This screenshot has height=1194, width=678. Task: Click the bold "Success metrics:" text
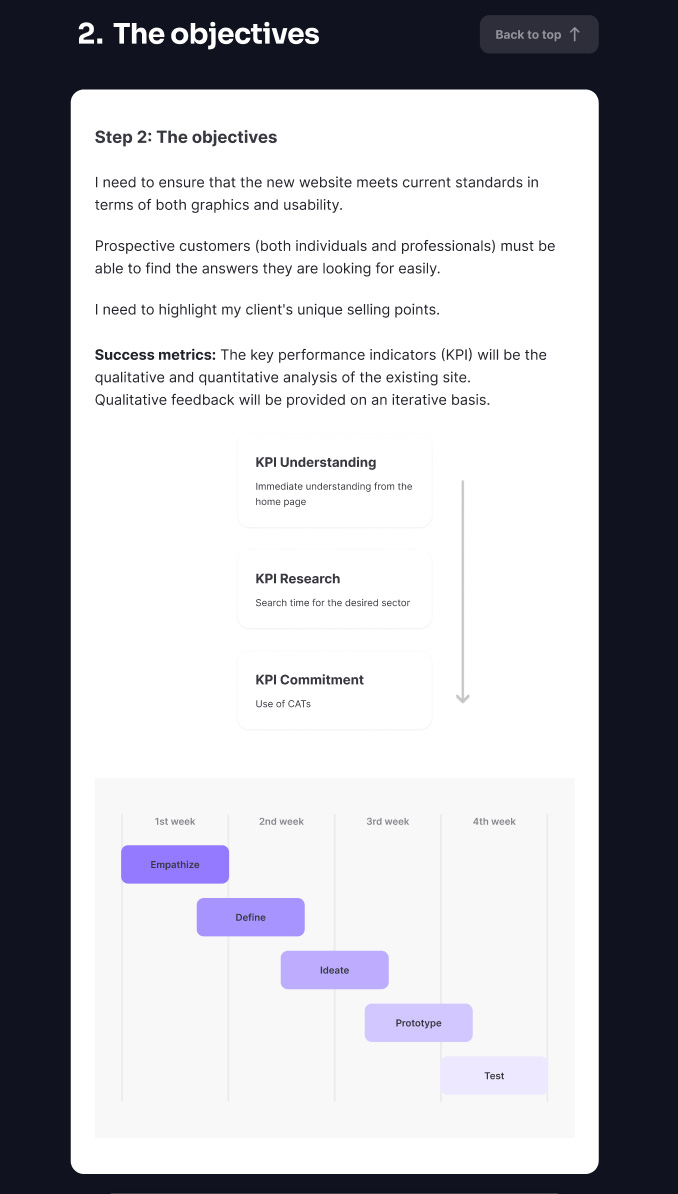(155, 355)
